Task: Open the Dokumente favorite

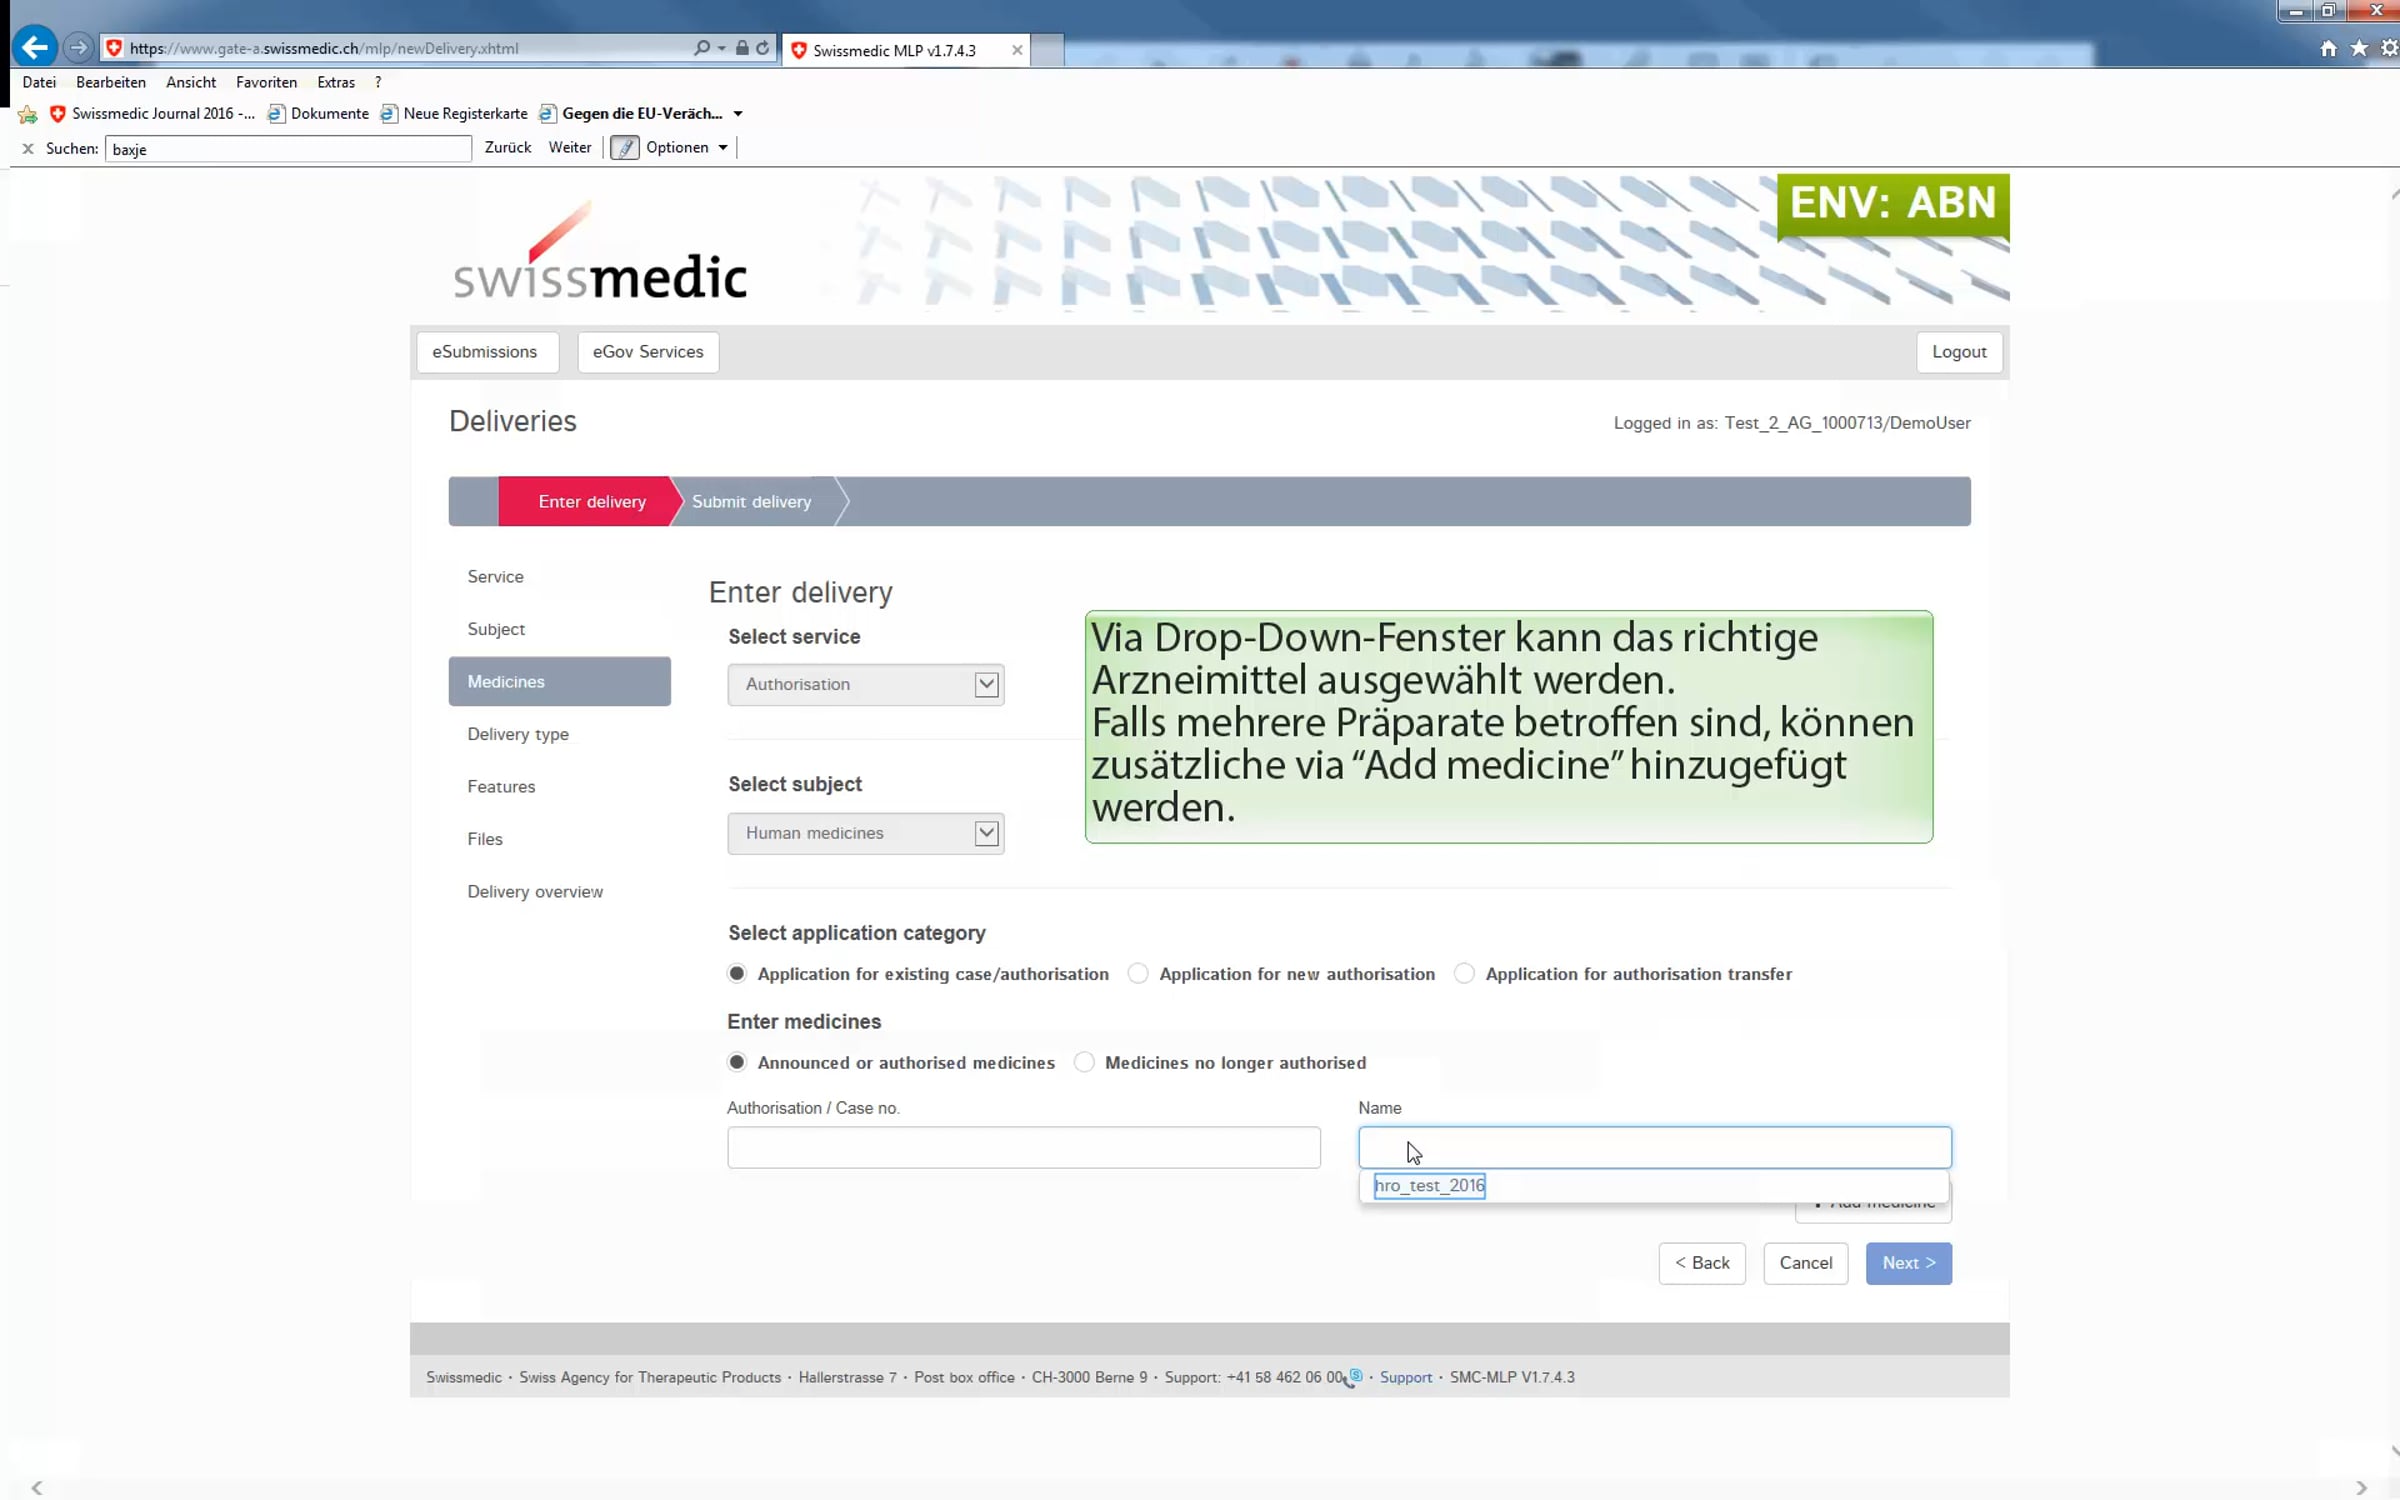Action: (318, 114)
